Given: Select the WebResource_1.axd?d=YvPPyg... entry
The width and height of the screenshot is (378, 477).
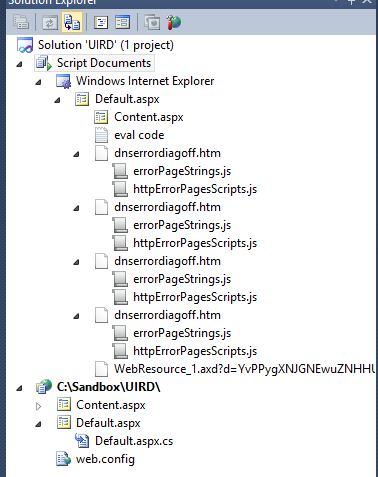Looking at the screenshot, I should tap(244, 369).
